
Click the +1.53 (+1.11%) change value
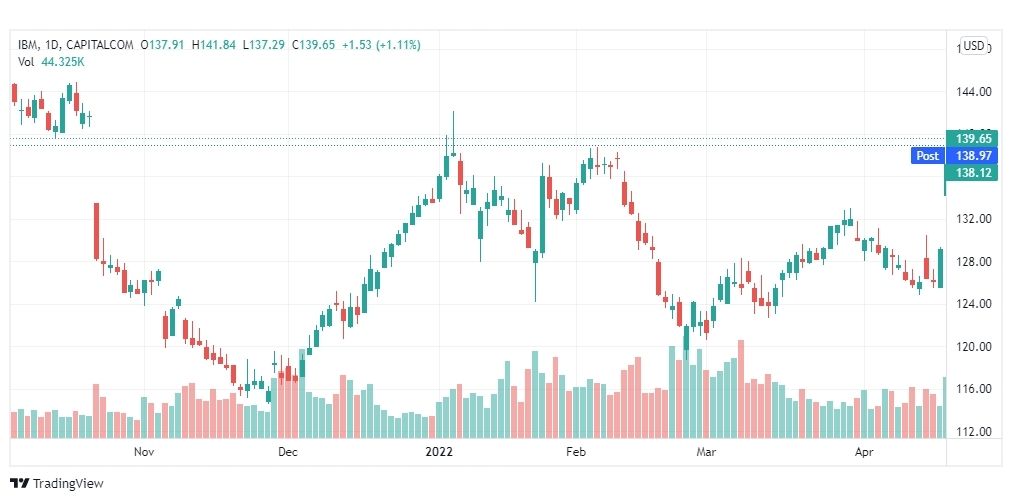click(381, 45)
